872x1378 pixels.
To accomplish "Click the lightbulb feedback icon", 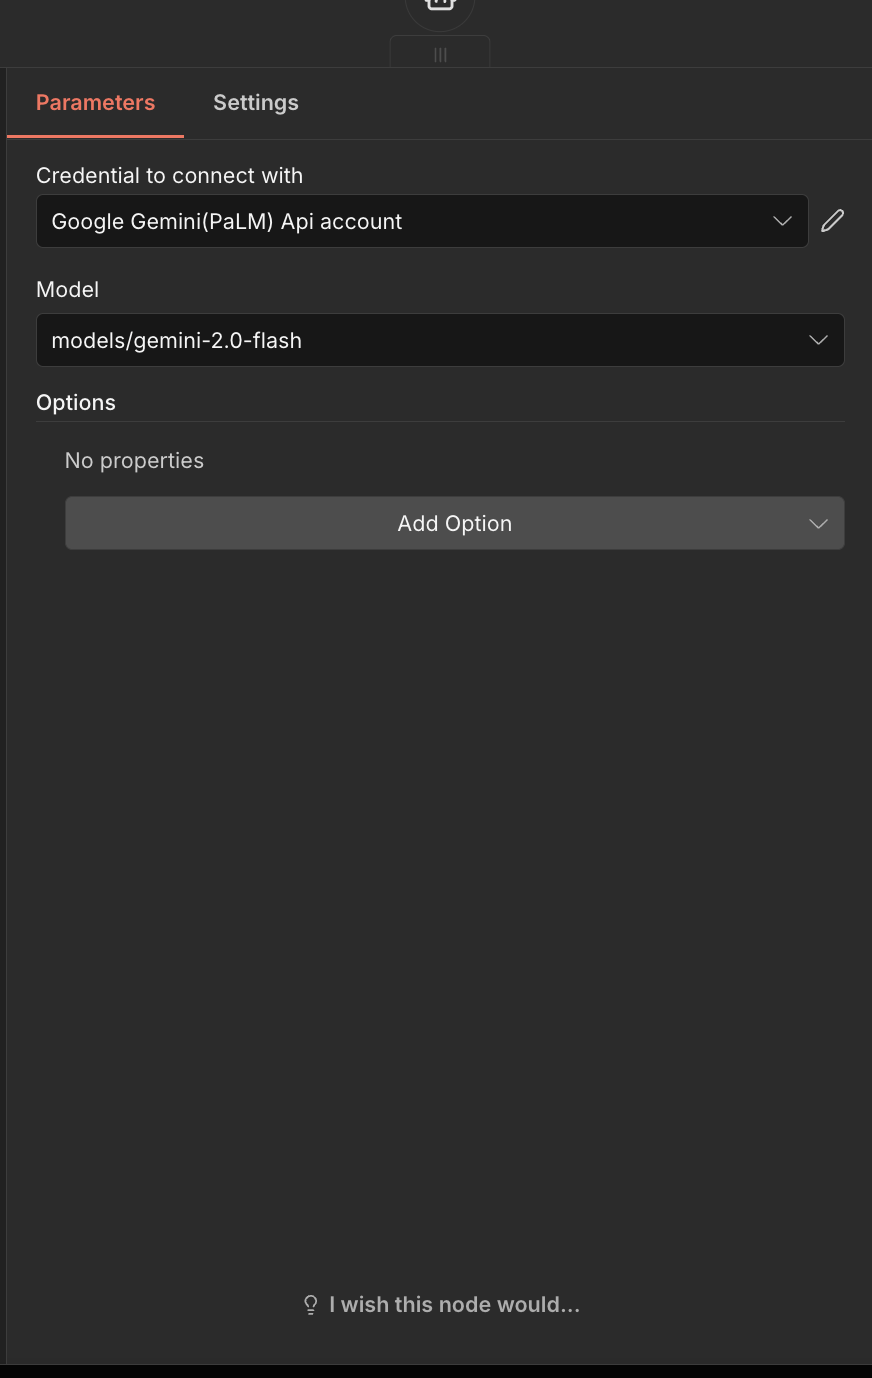I will (311, 1305).
